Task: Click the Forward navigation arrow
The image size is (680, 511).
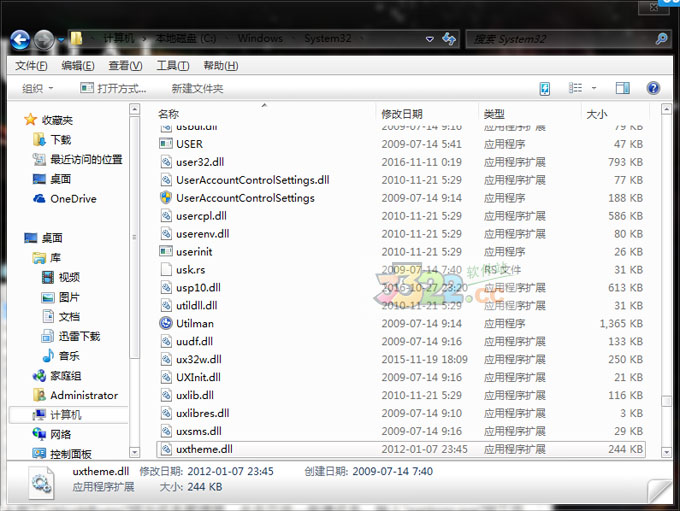Action: click(44, 40)
